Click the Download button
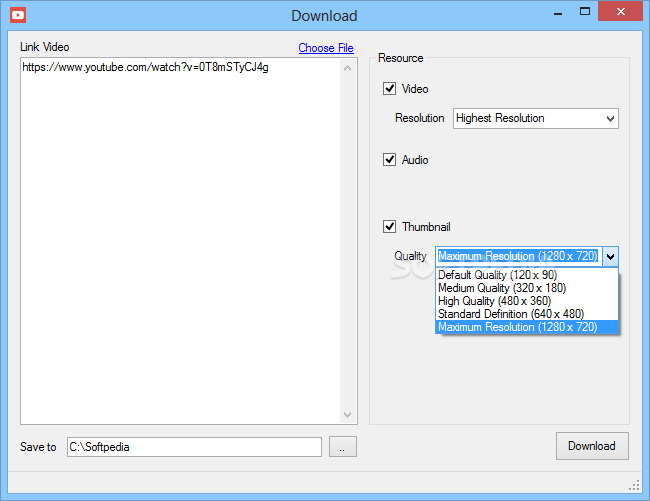 pos(592,446)
